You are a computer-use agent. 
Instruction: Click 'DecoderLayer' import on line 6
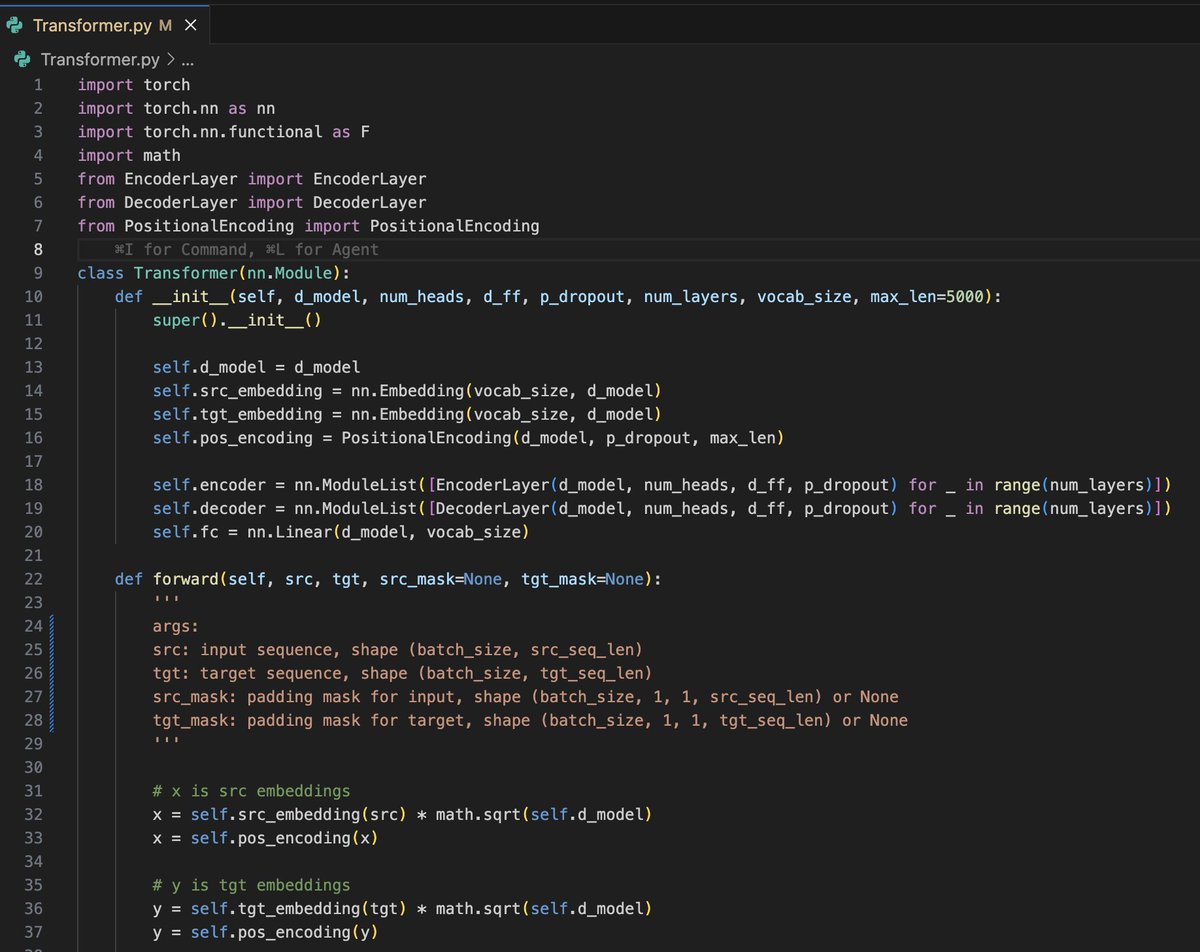(x=369, y=202)
